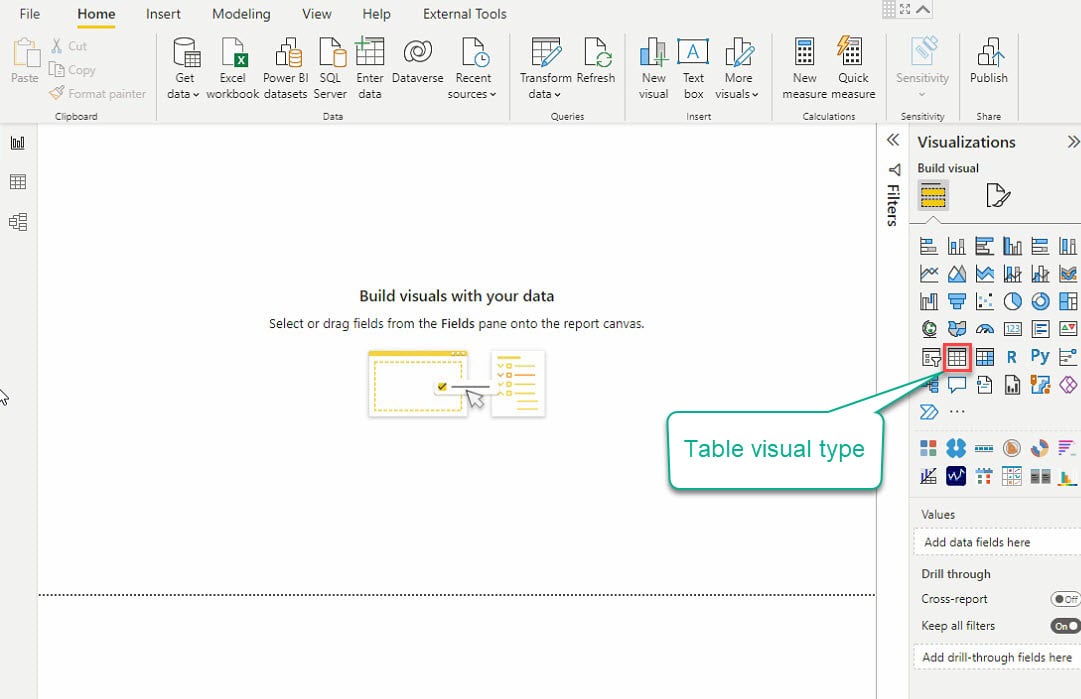Insert the Filled map visual
Image resolution: width=1081 pixels, height=699 pixels.
(956, 329)
